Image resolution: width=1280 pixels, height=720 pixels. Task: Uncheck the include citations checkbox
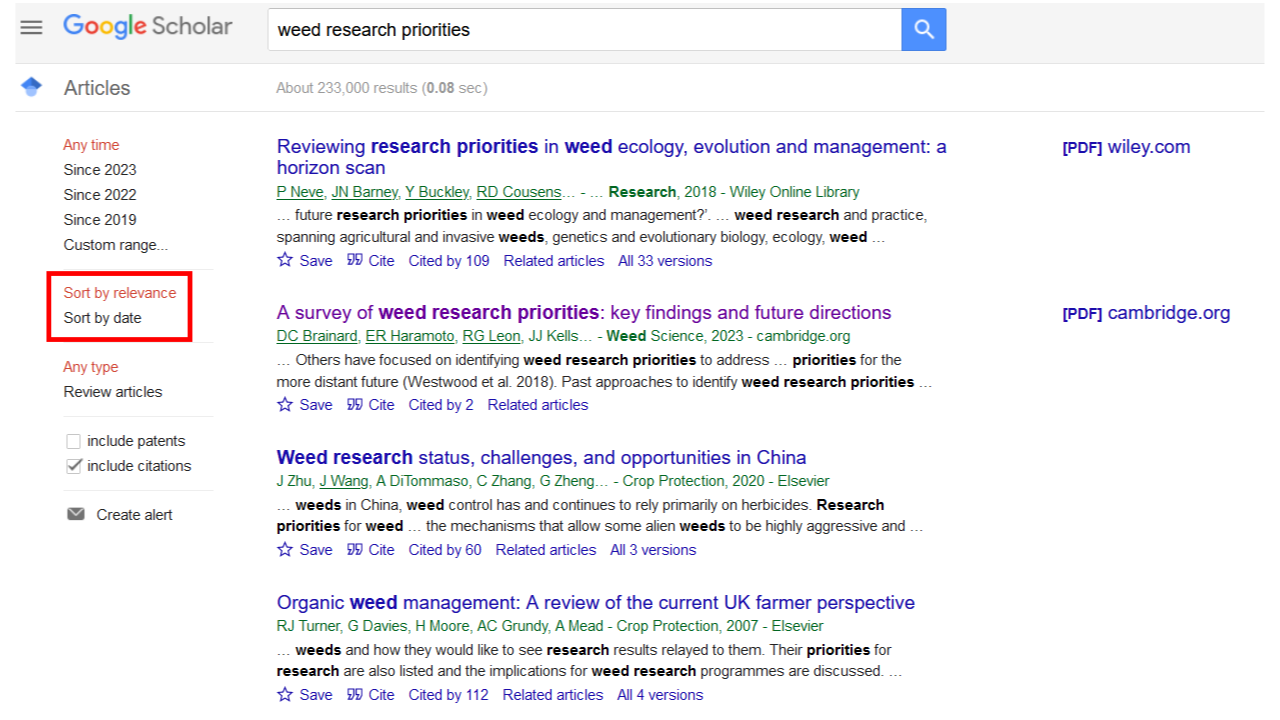[73, 466]
